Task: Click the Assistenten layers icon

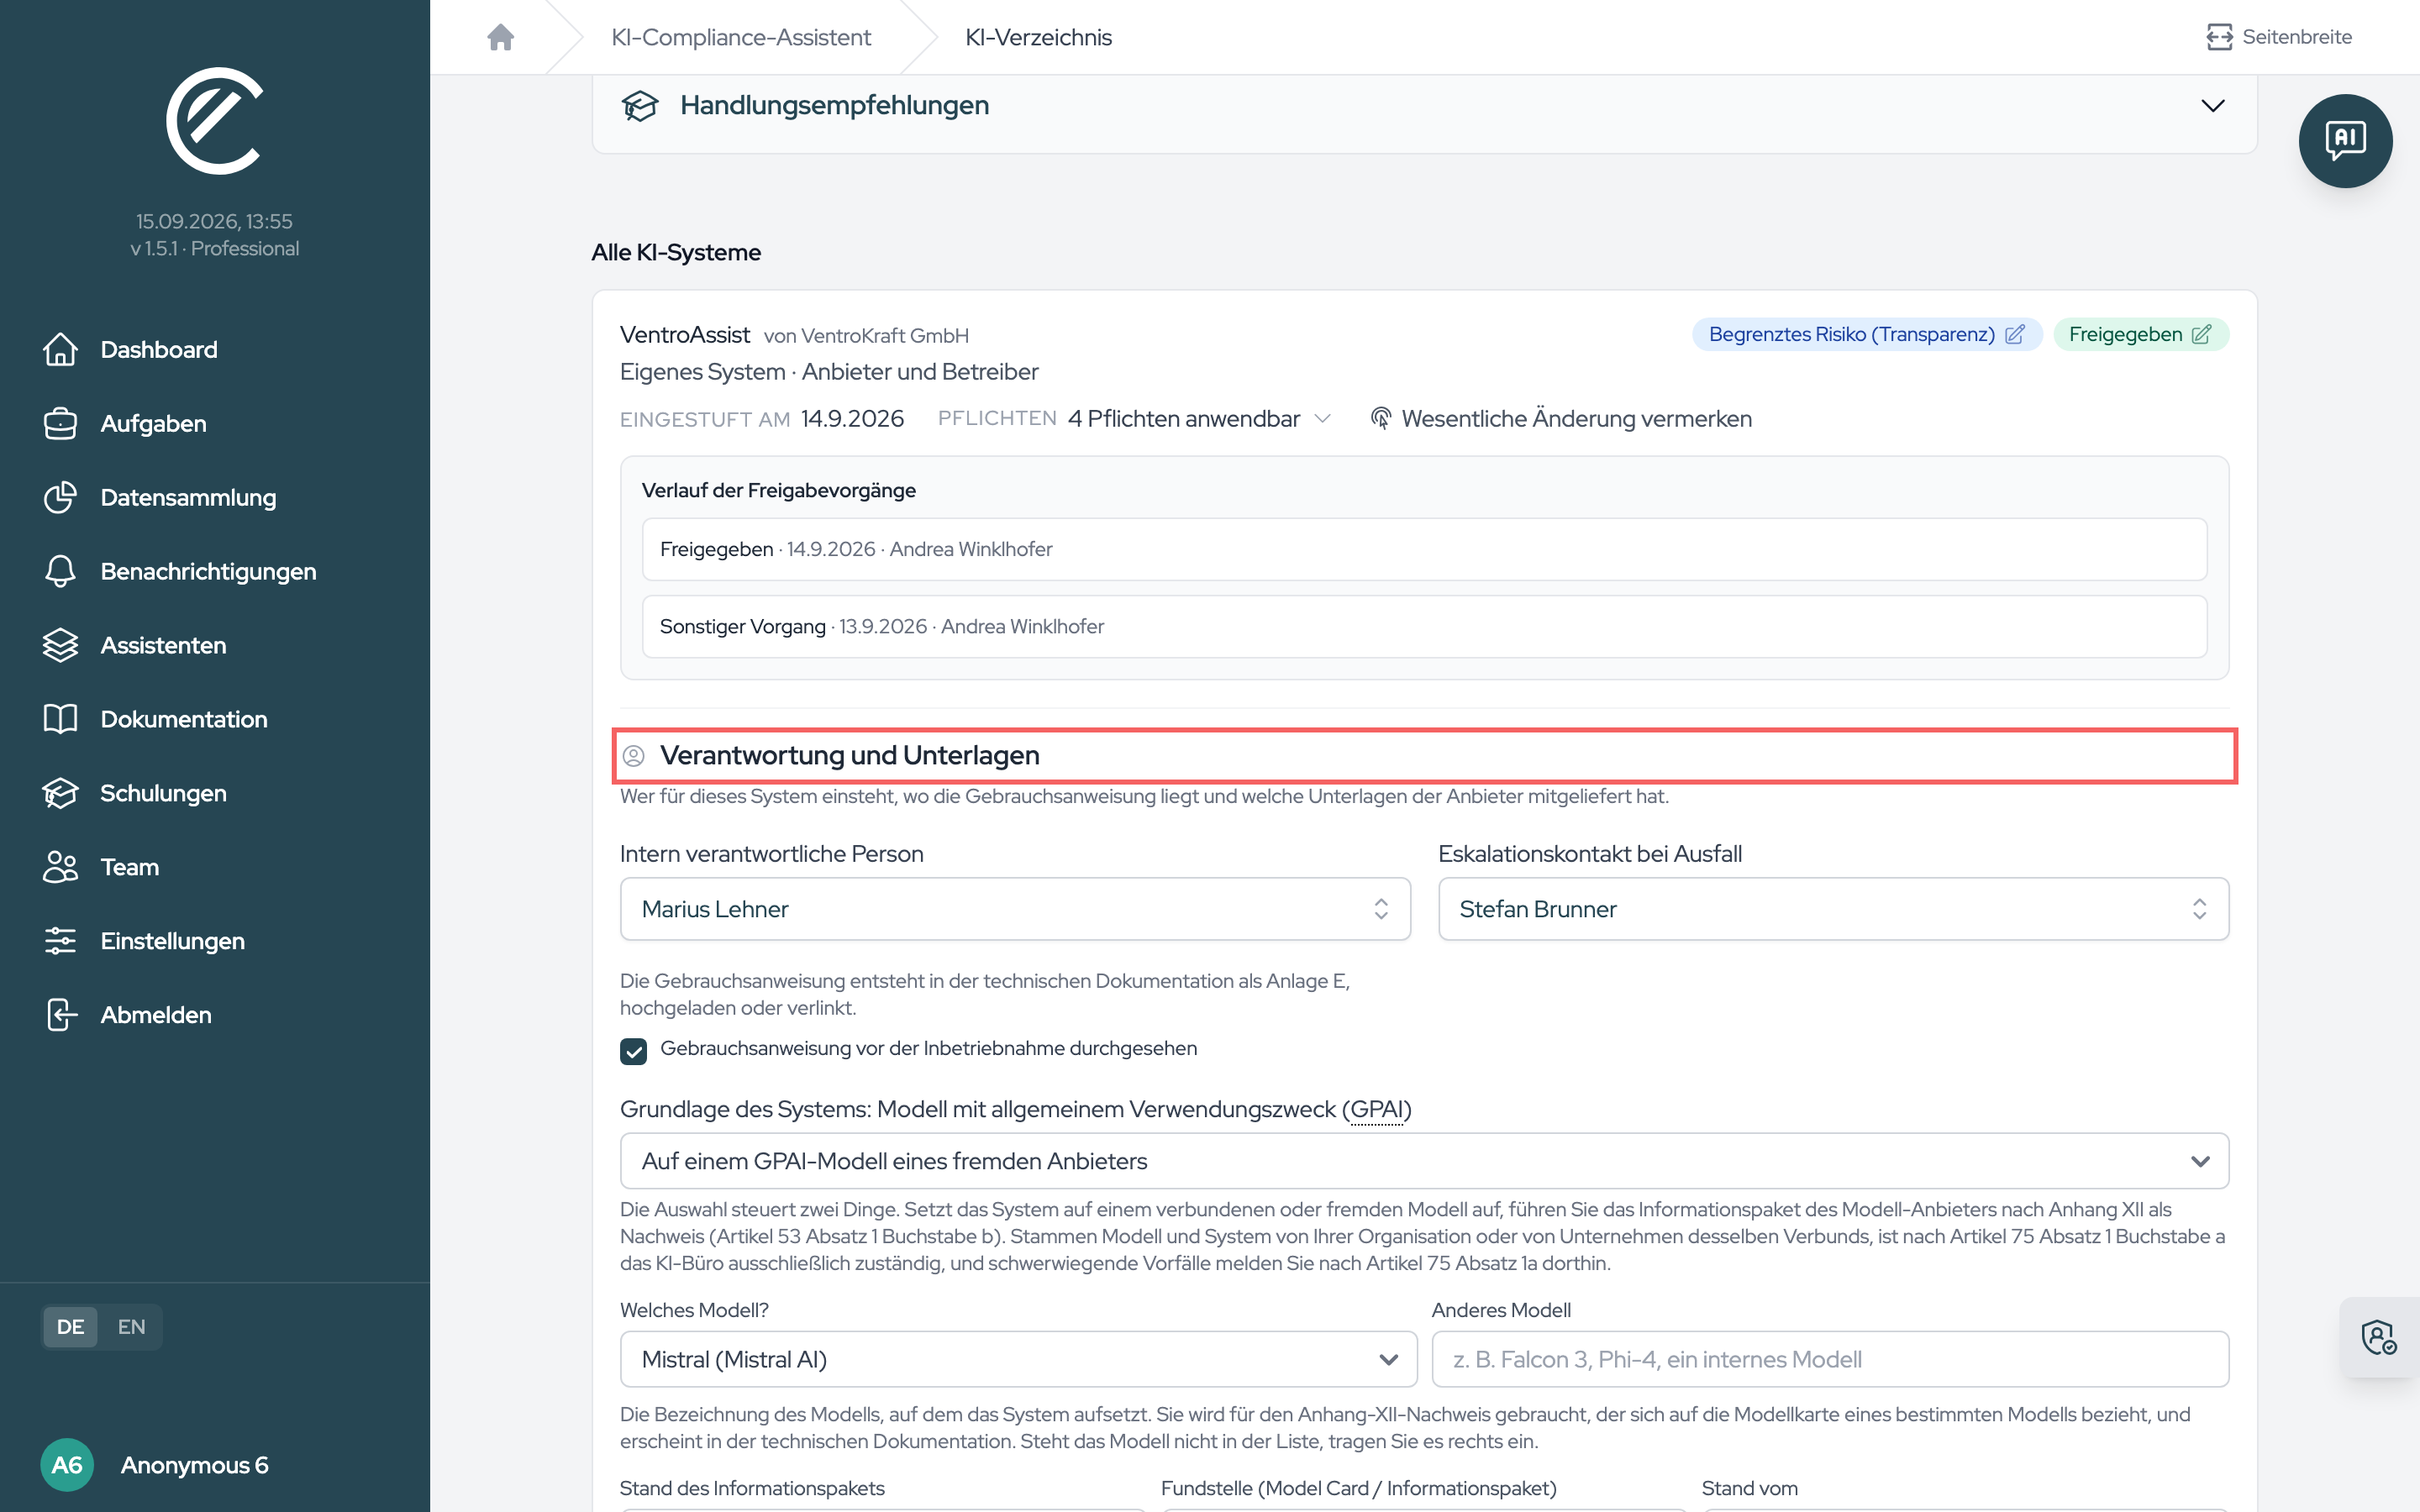Action: tap(60, 645)
